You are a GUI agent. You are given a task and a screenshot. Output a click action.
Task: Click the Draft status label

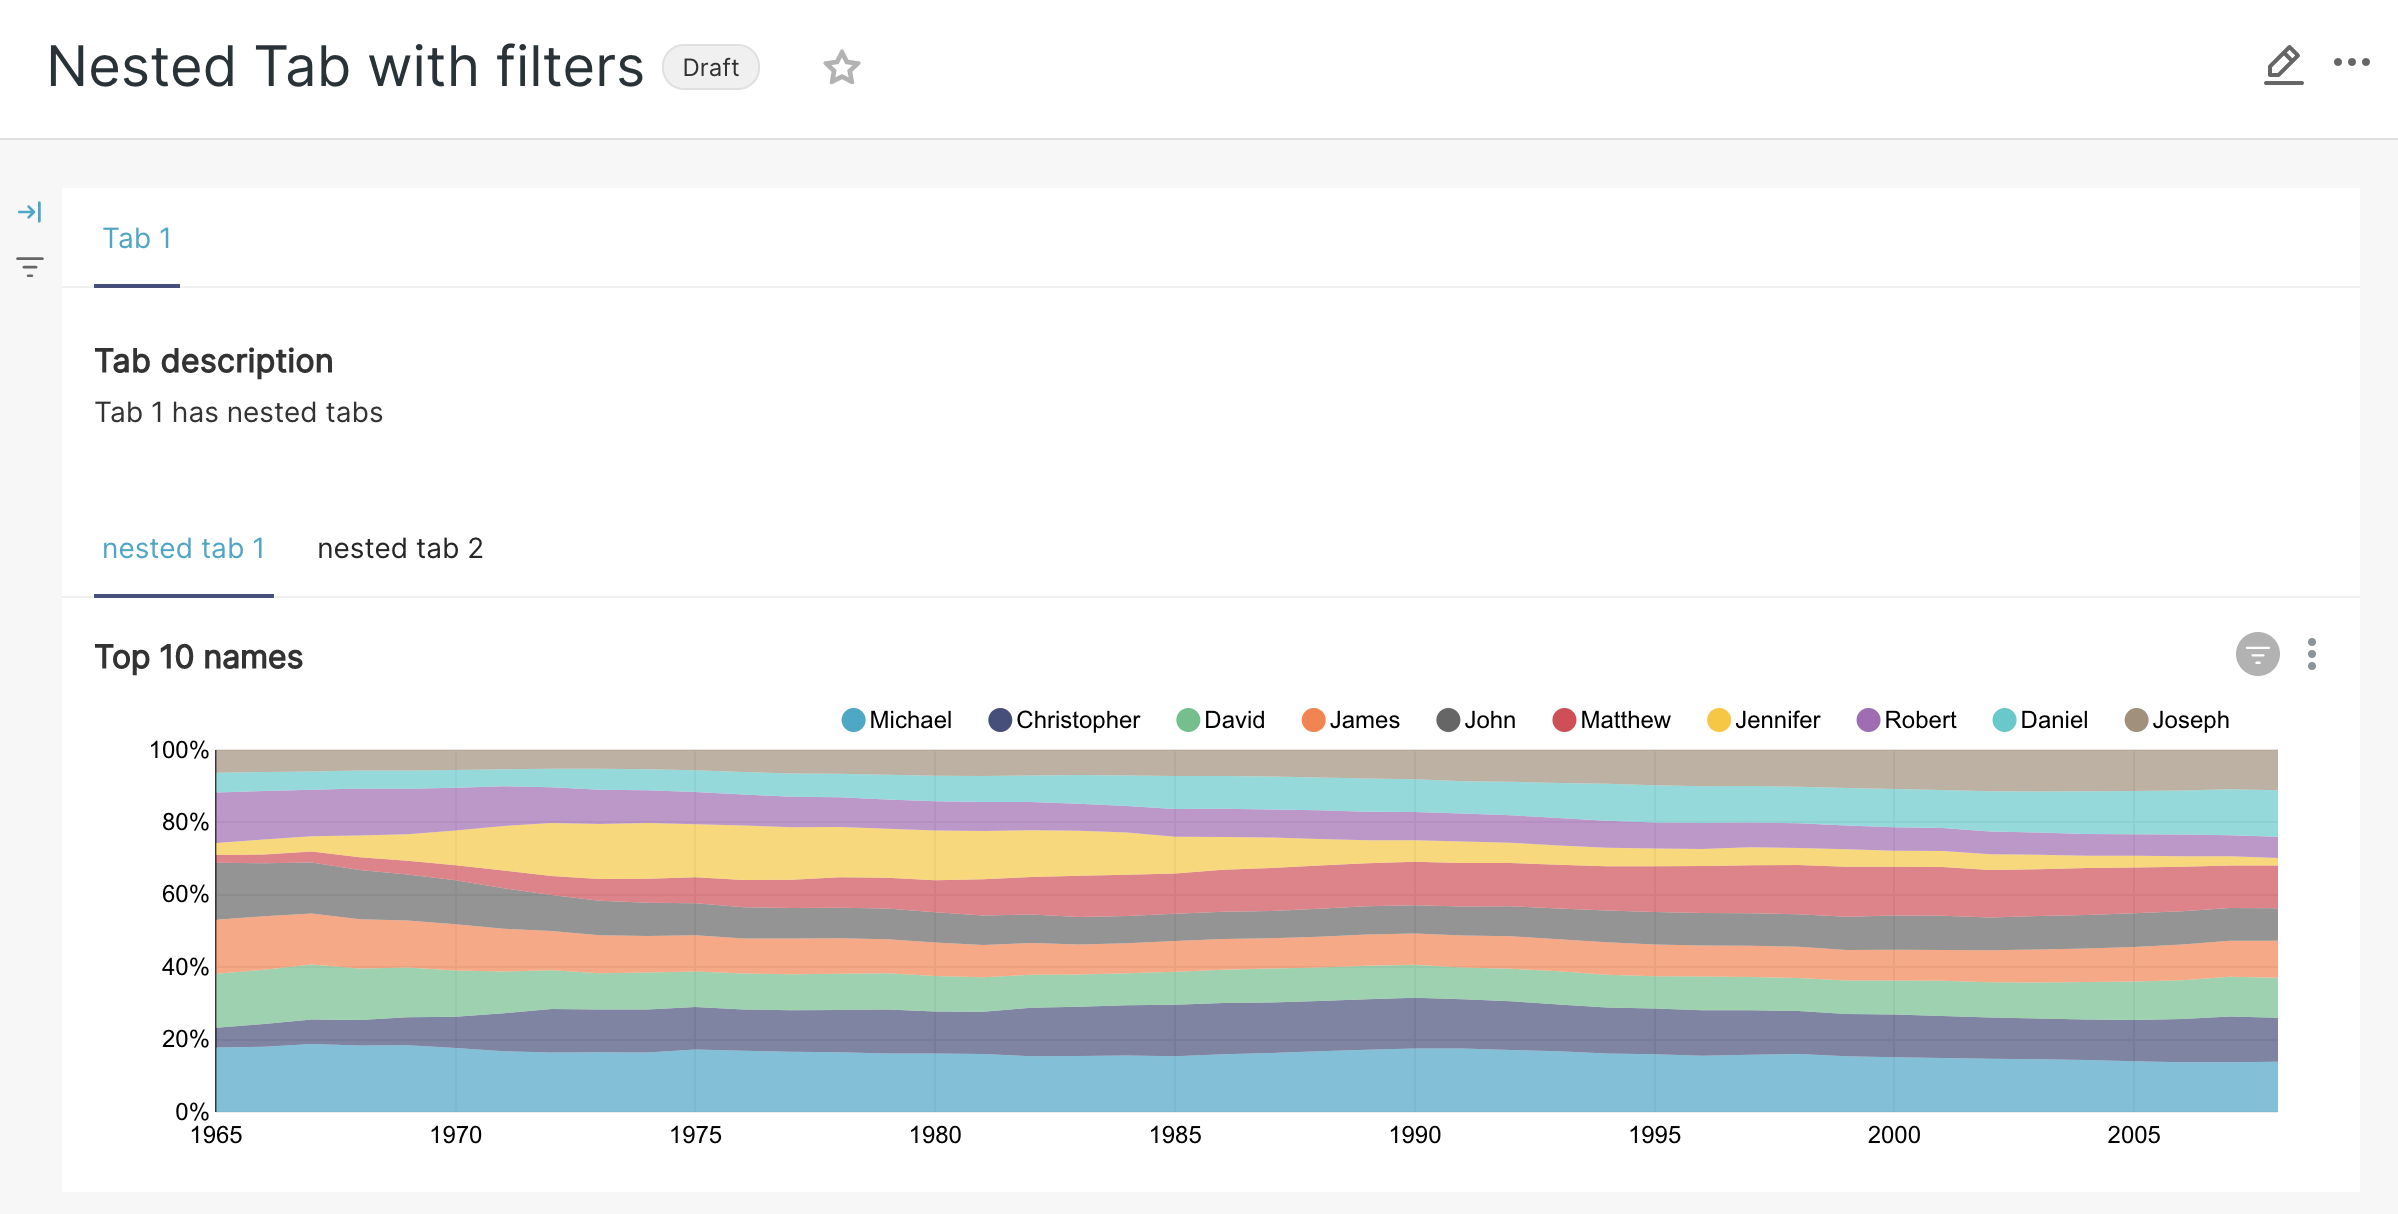pos(711,68)
